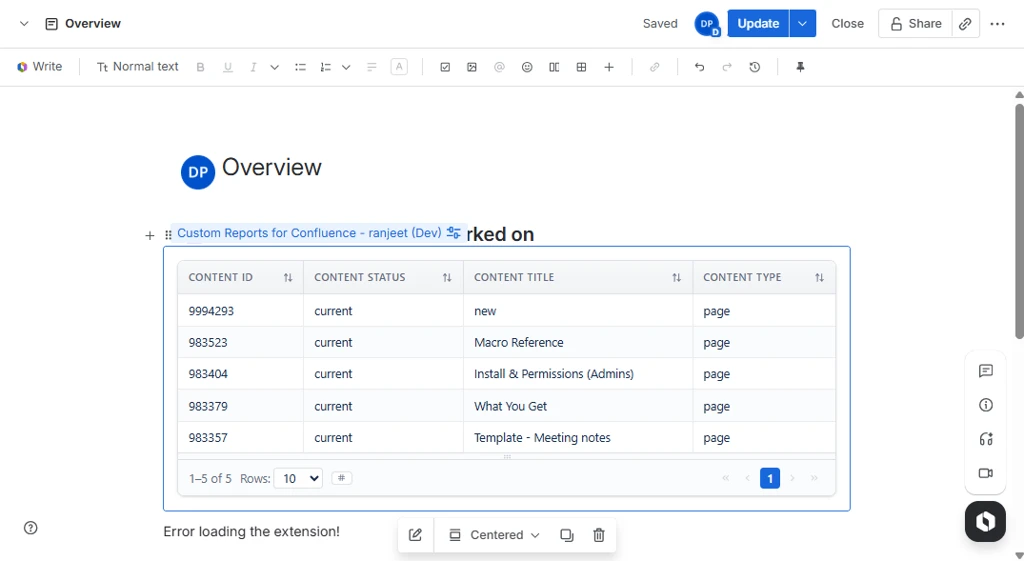Go to the previous page
Image resolution: width=1024 pixels, height=561 pixels.
[x=748, y=478]
